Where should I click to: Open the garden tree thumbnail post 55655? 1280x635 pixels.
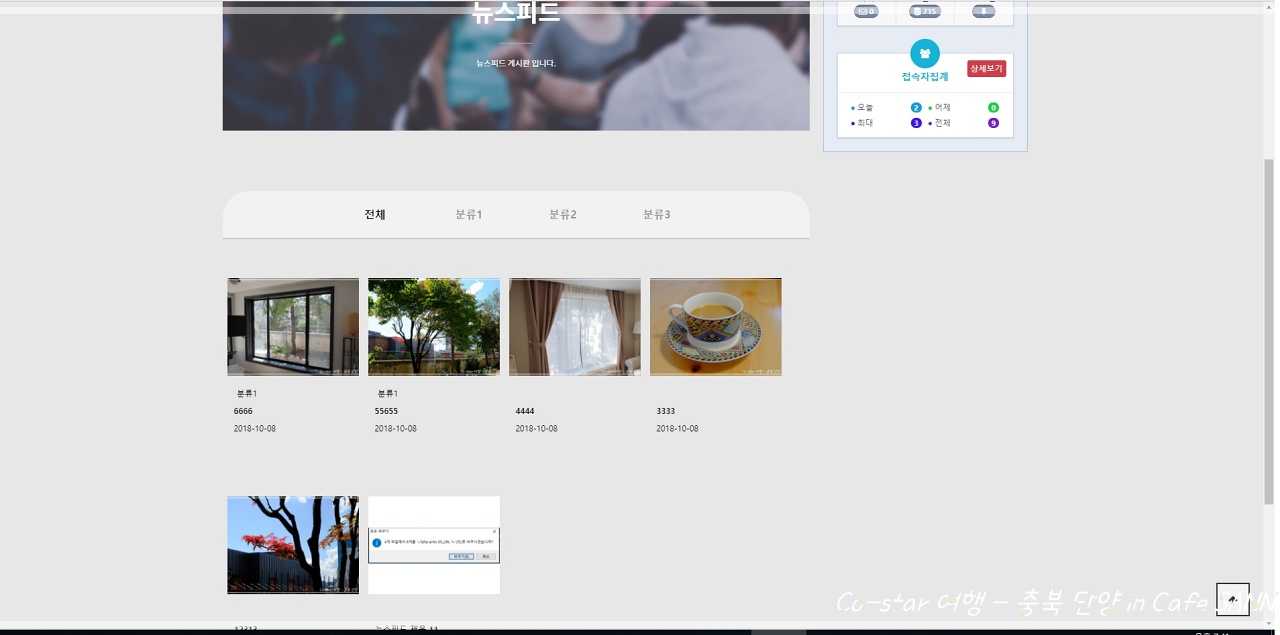[x=434, y=327]
